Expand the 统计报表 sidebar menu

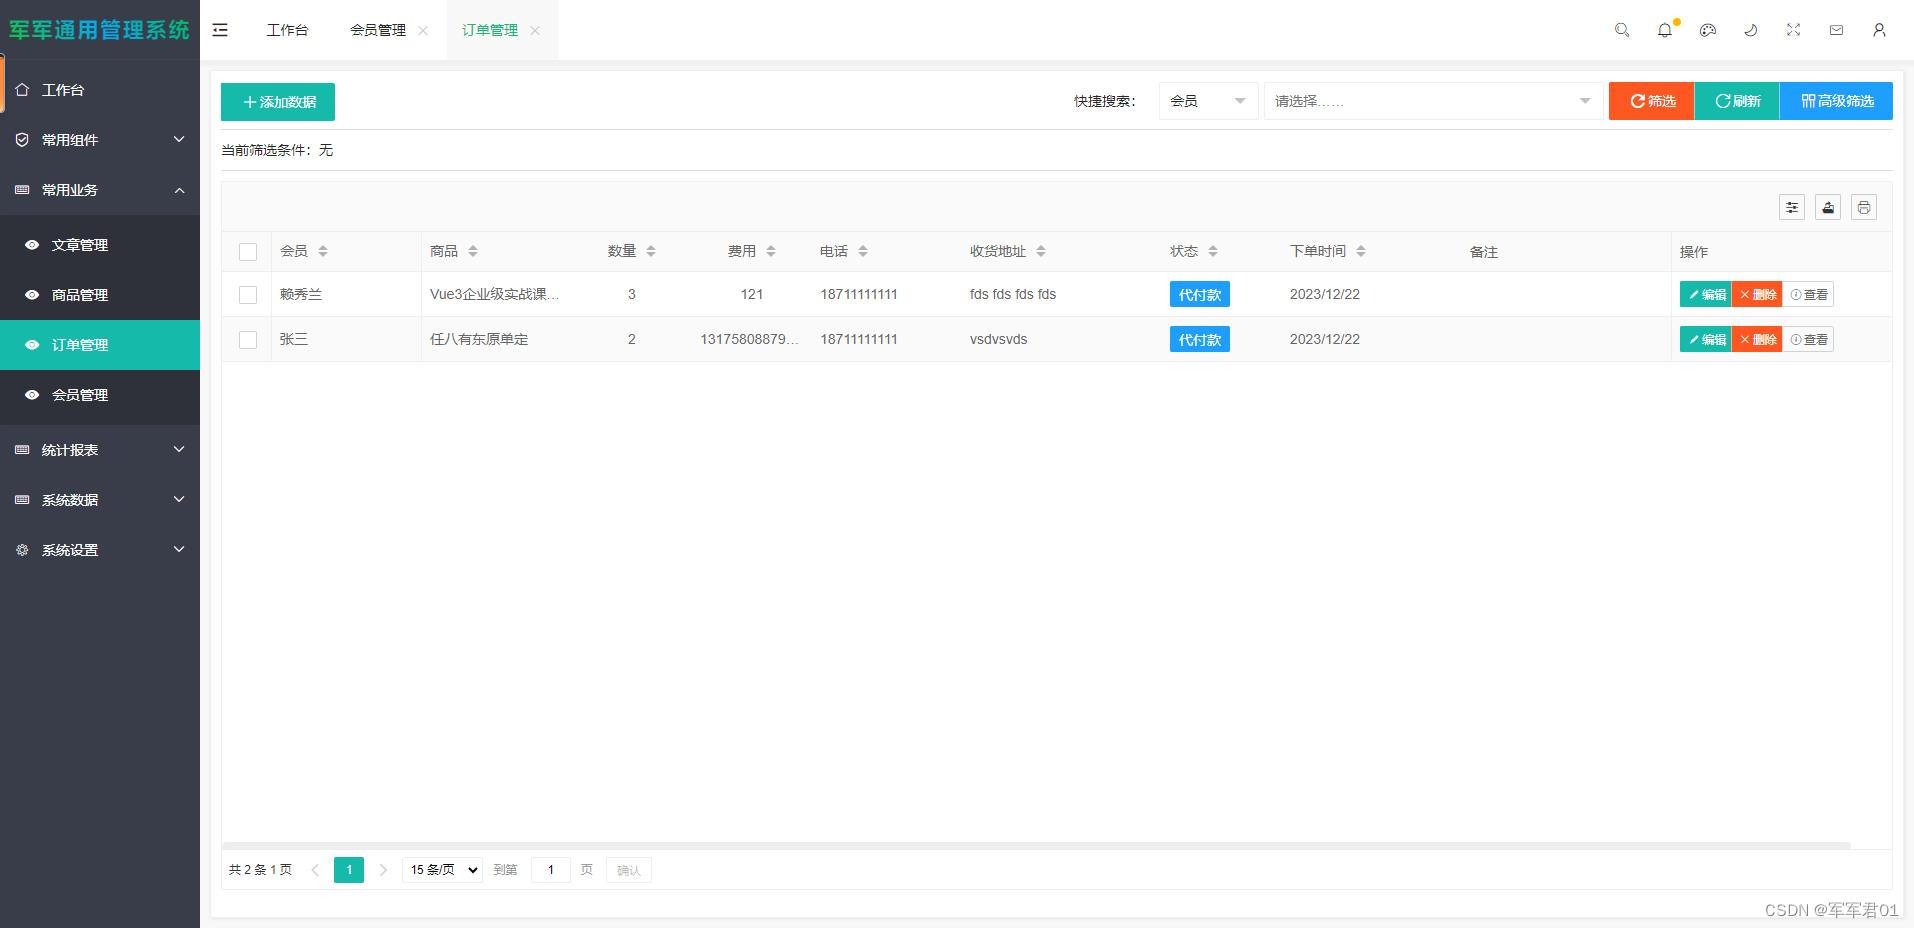(100, 450)
